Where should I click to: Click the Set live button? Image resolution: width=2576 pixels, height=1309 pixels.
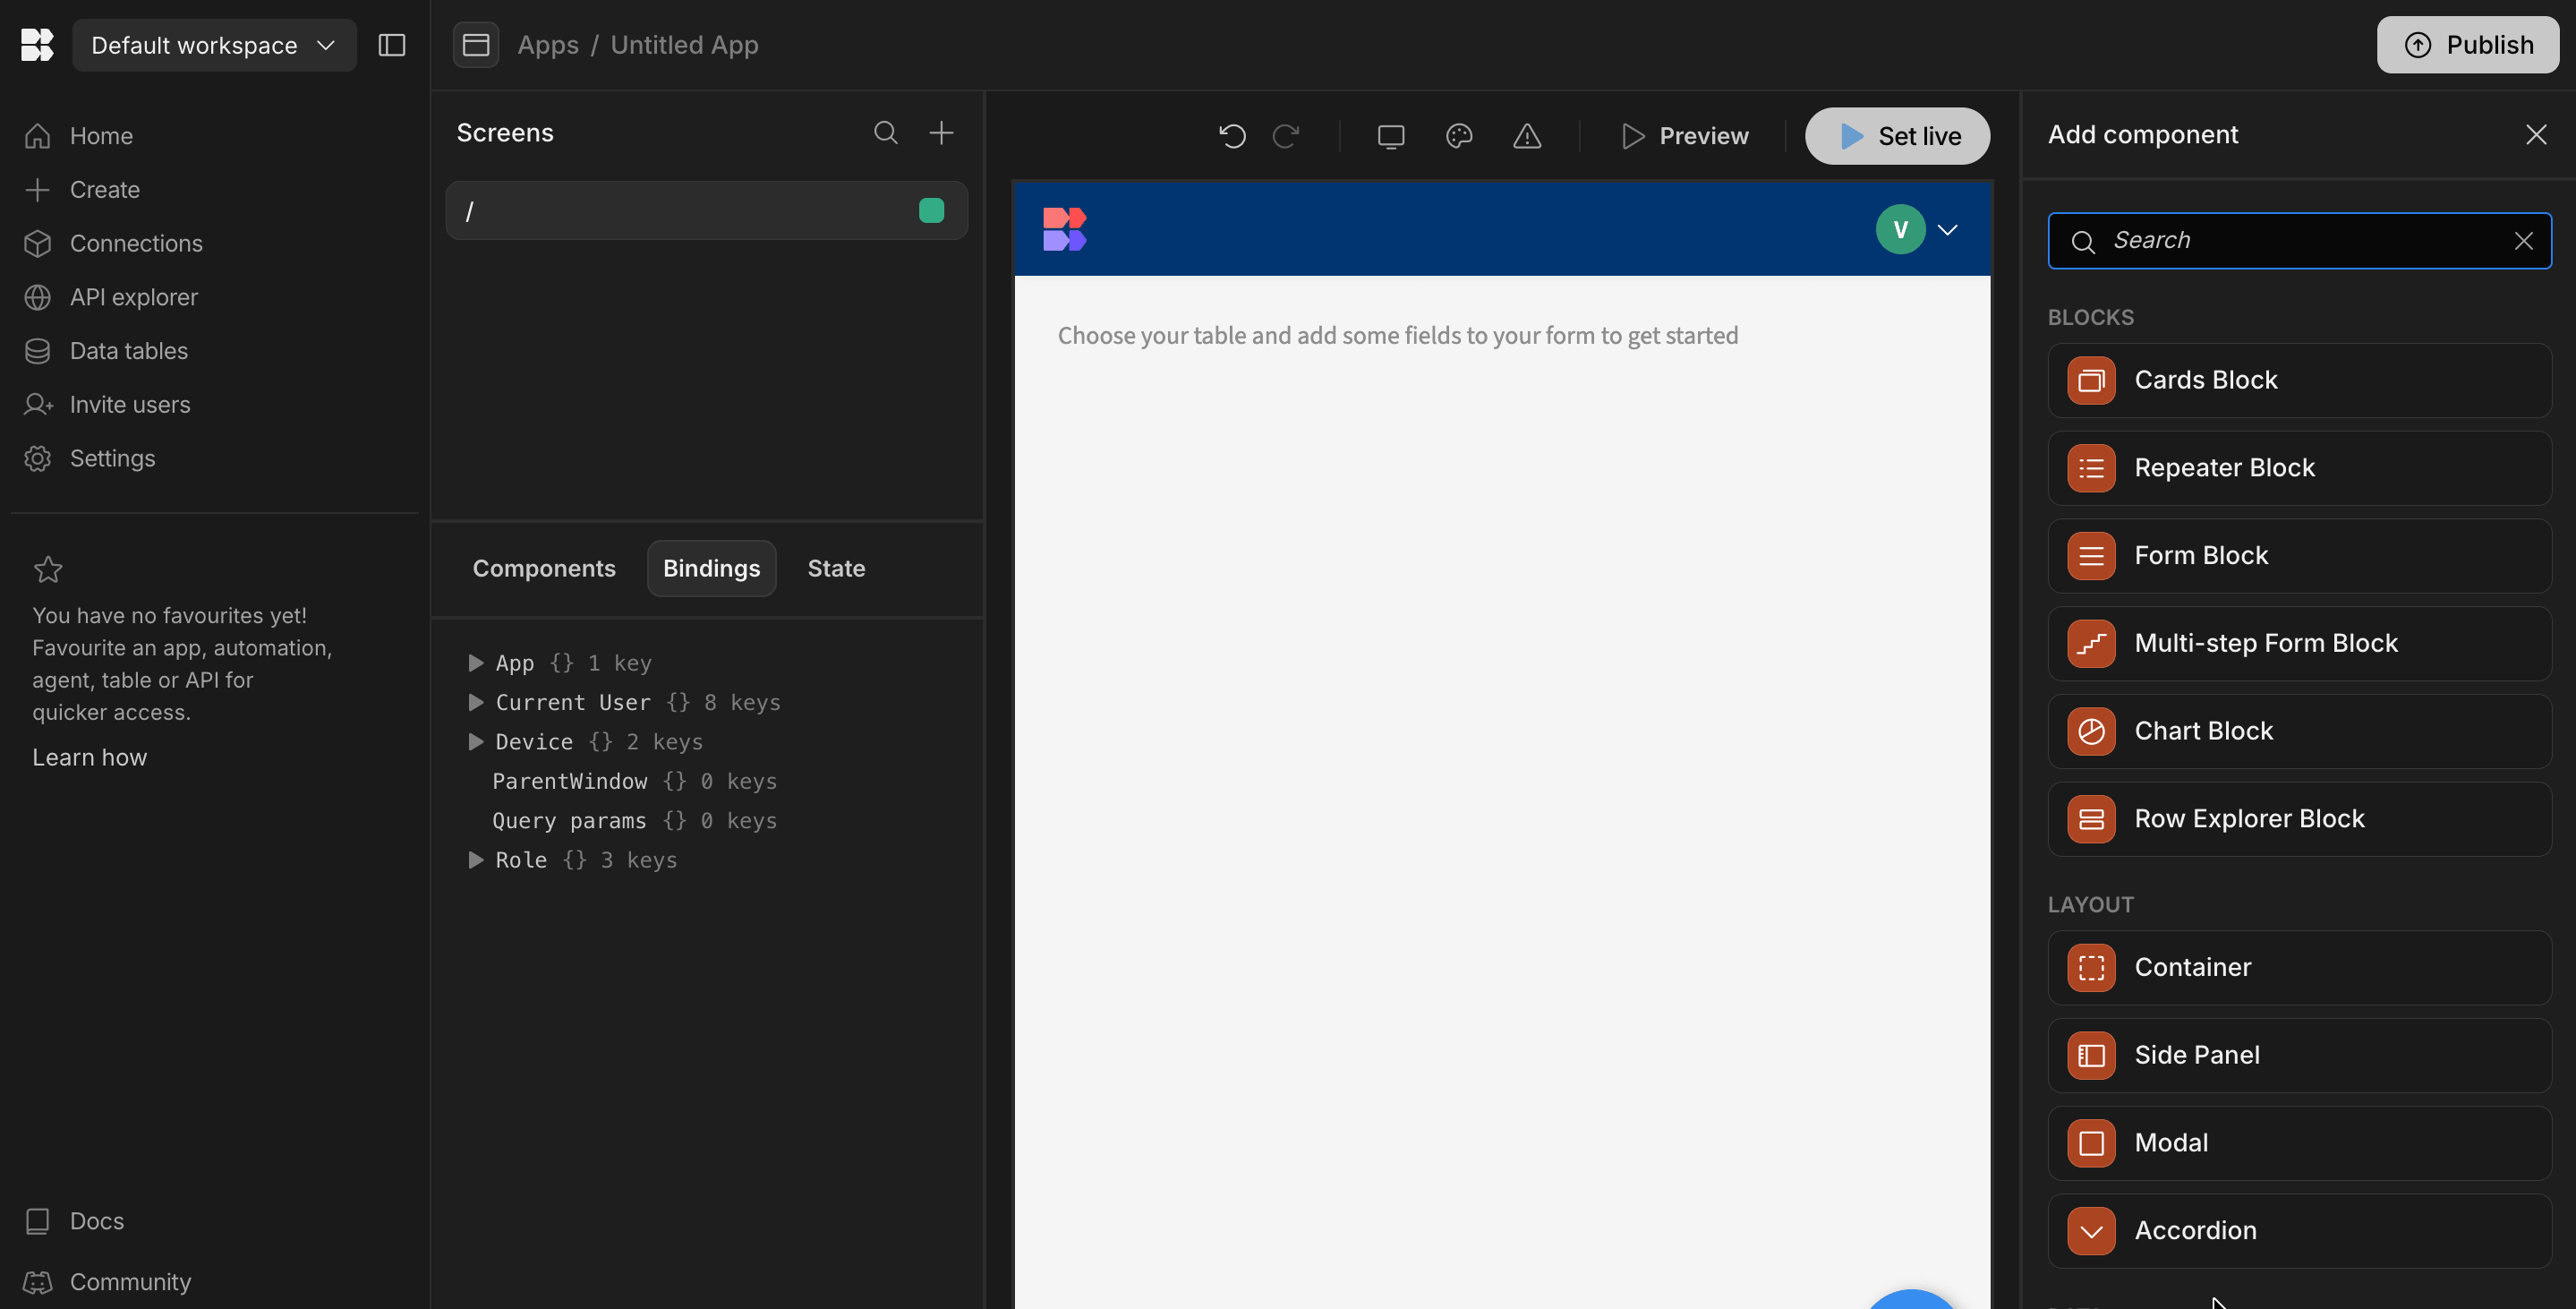(x=1897, y=136)
